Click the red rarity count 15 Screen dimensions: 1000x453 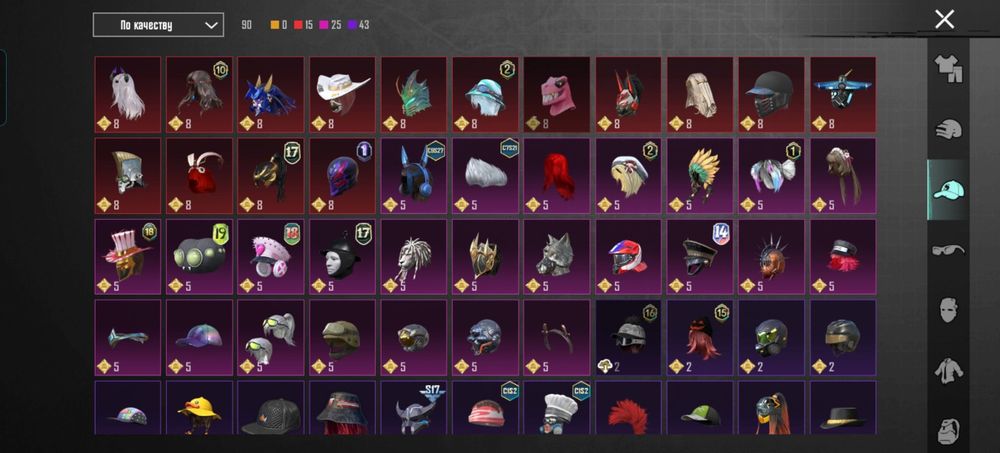[308, 25]
